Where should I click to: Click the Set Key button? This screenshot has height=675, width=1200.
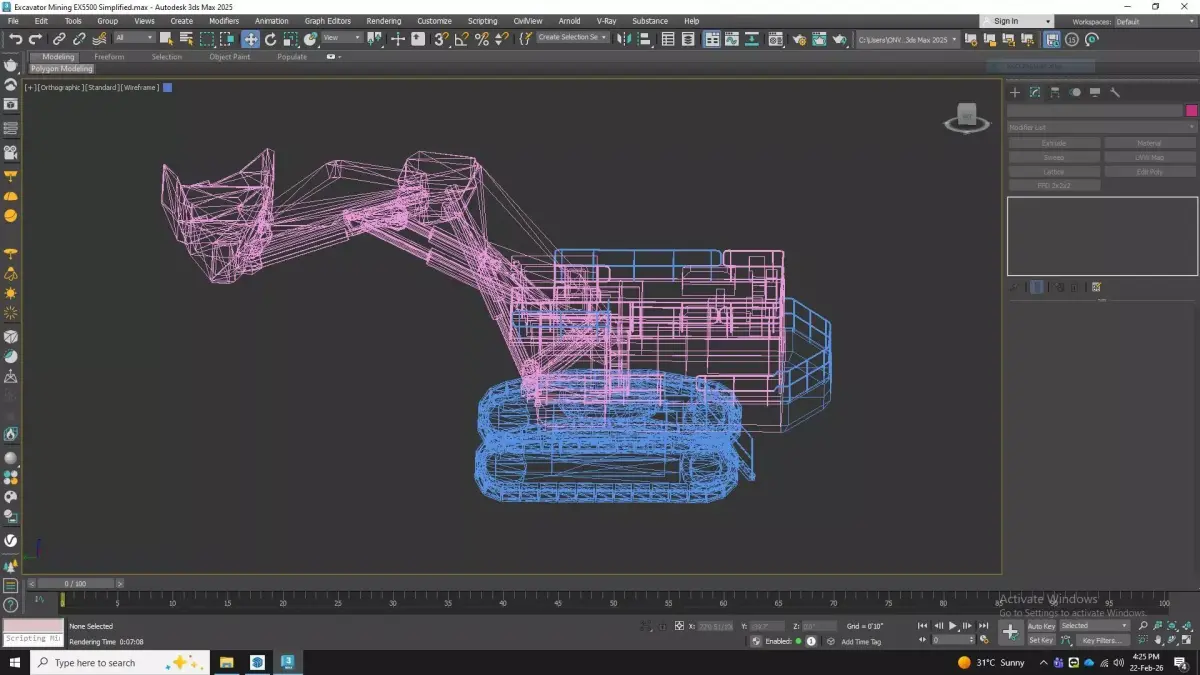point(1041,640)
